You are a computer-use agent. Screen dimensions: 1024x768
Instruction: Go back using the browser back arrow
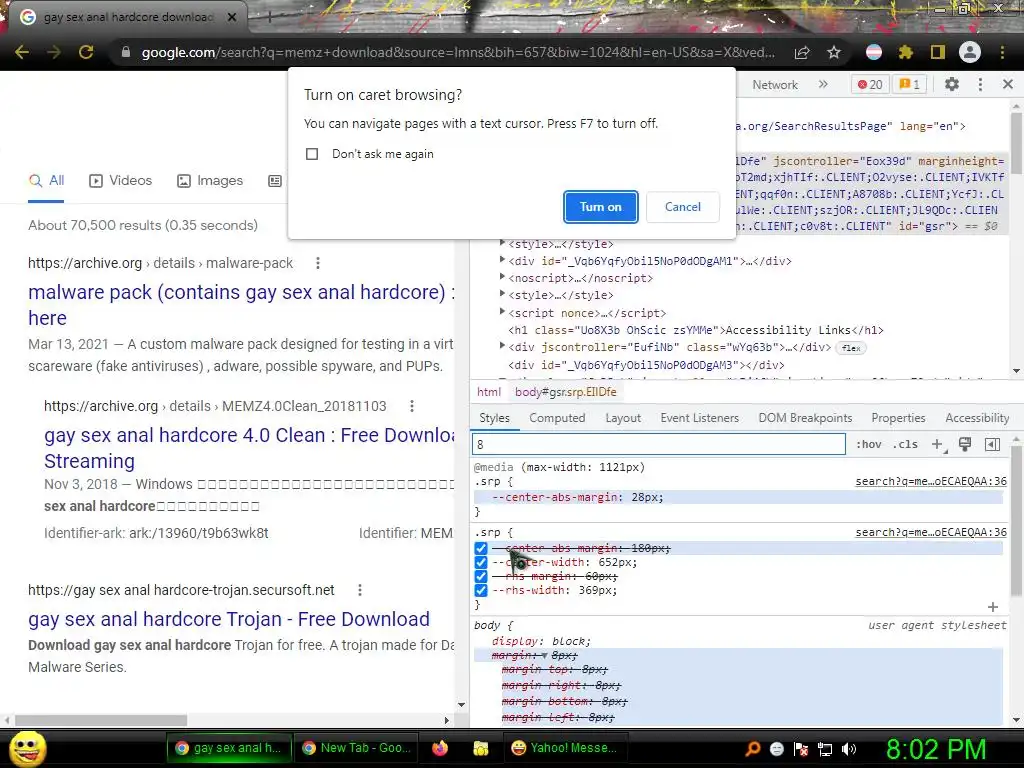click(x=22, y=52)
